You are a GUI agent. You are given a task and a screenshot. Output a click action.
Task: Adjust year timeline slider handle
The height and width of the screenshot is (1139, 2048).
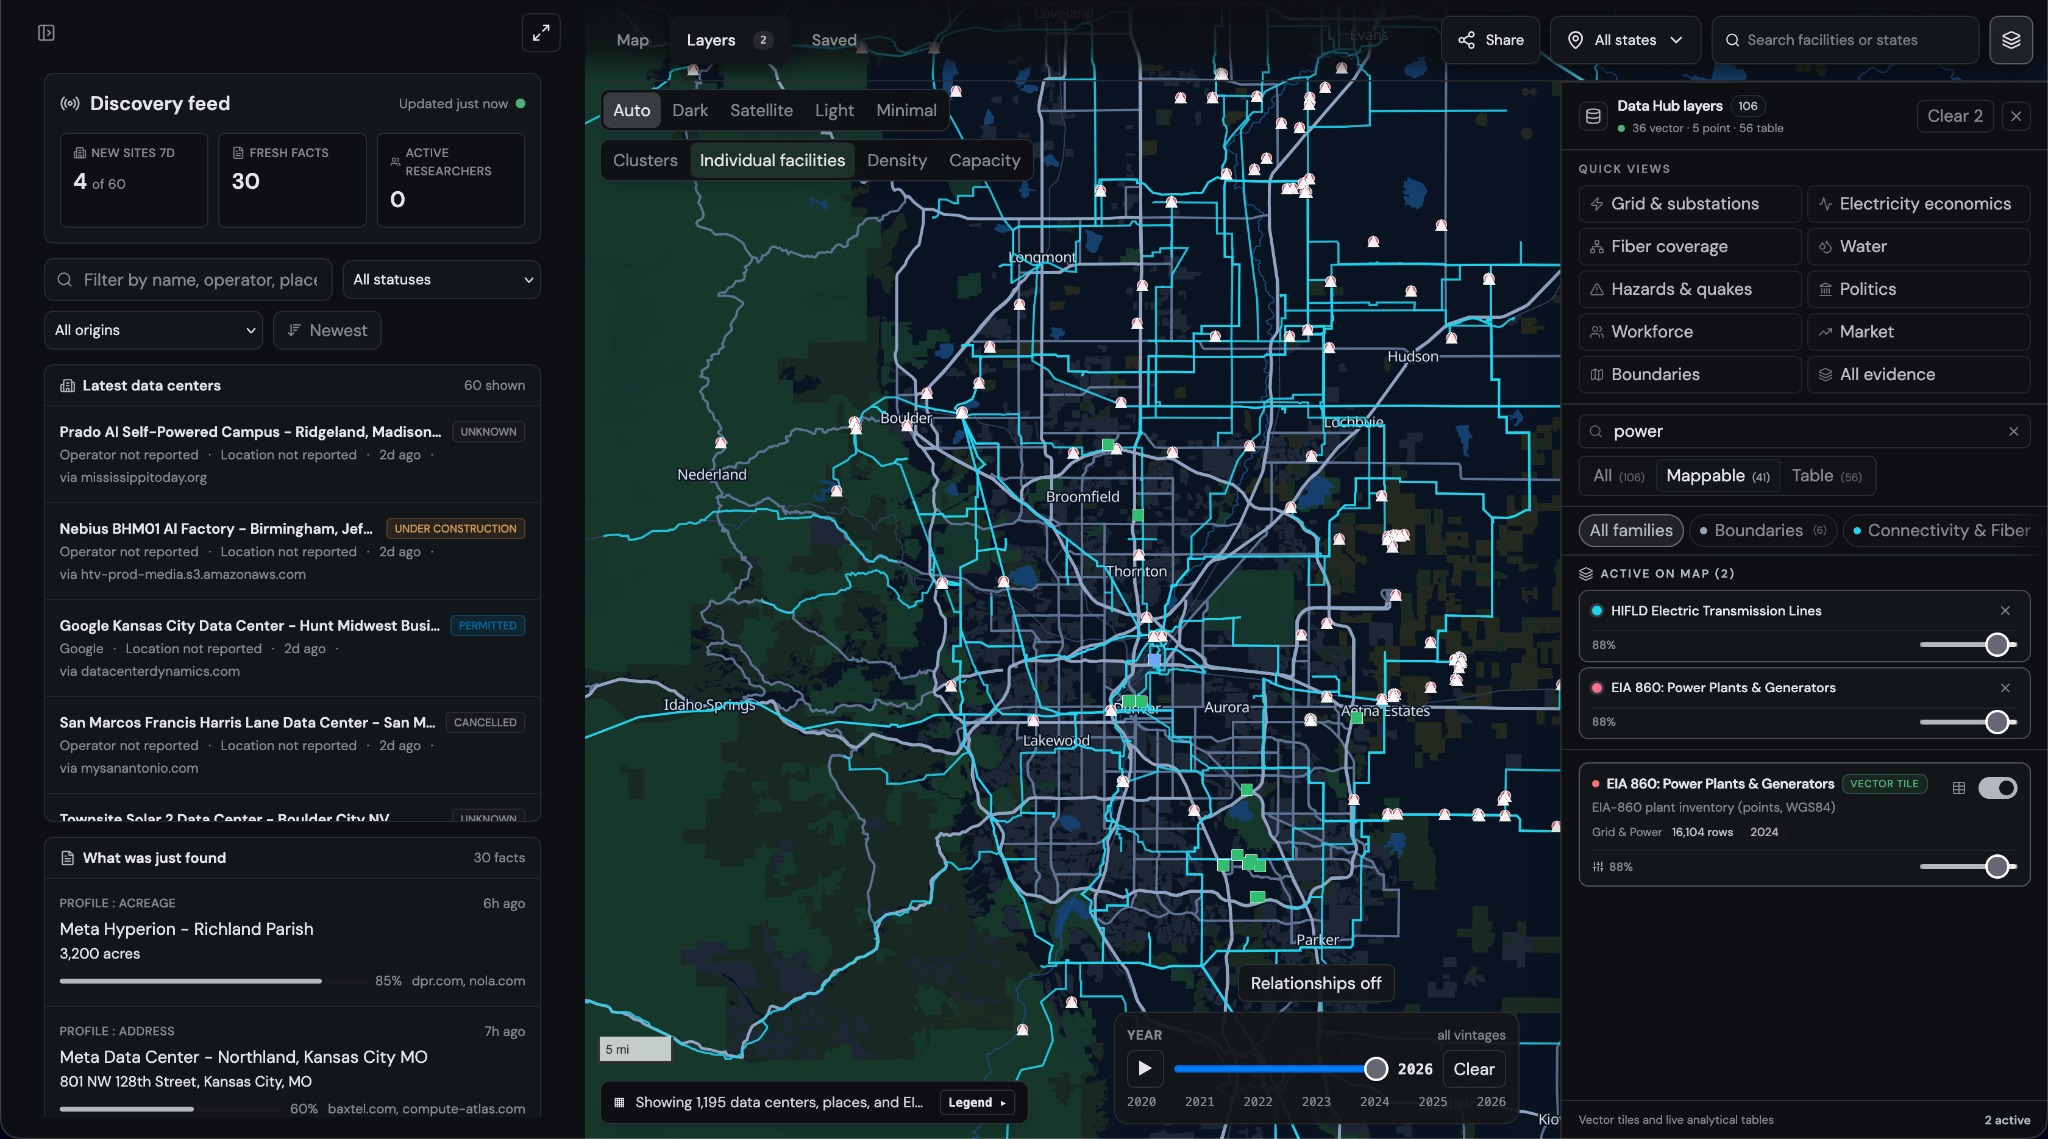click(1376, 1069)
